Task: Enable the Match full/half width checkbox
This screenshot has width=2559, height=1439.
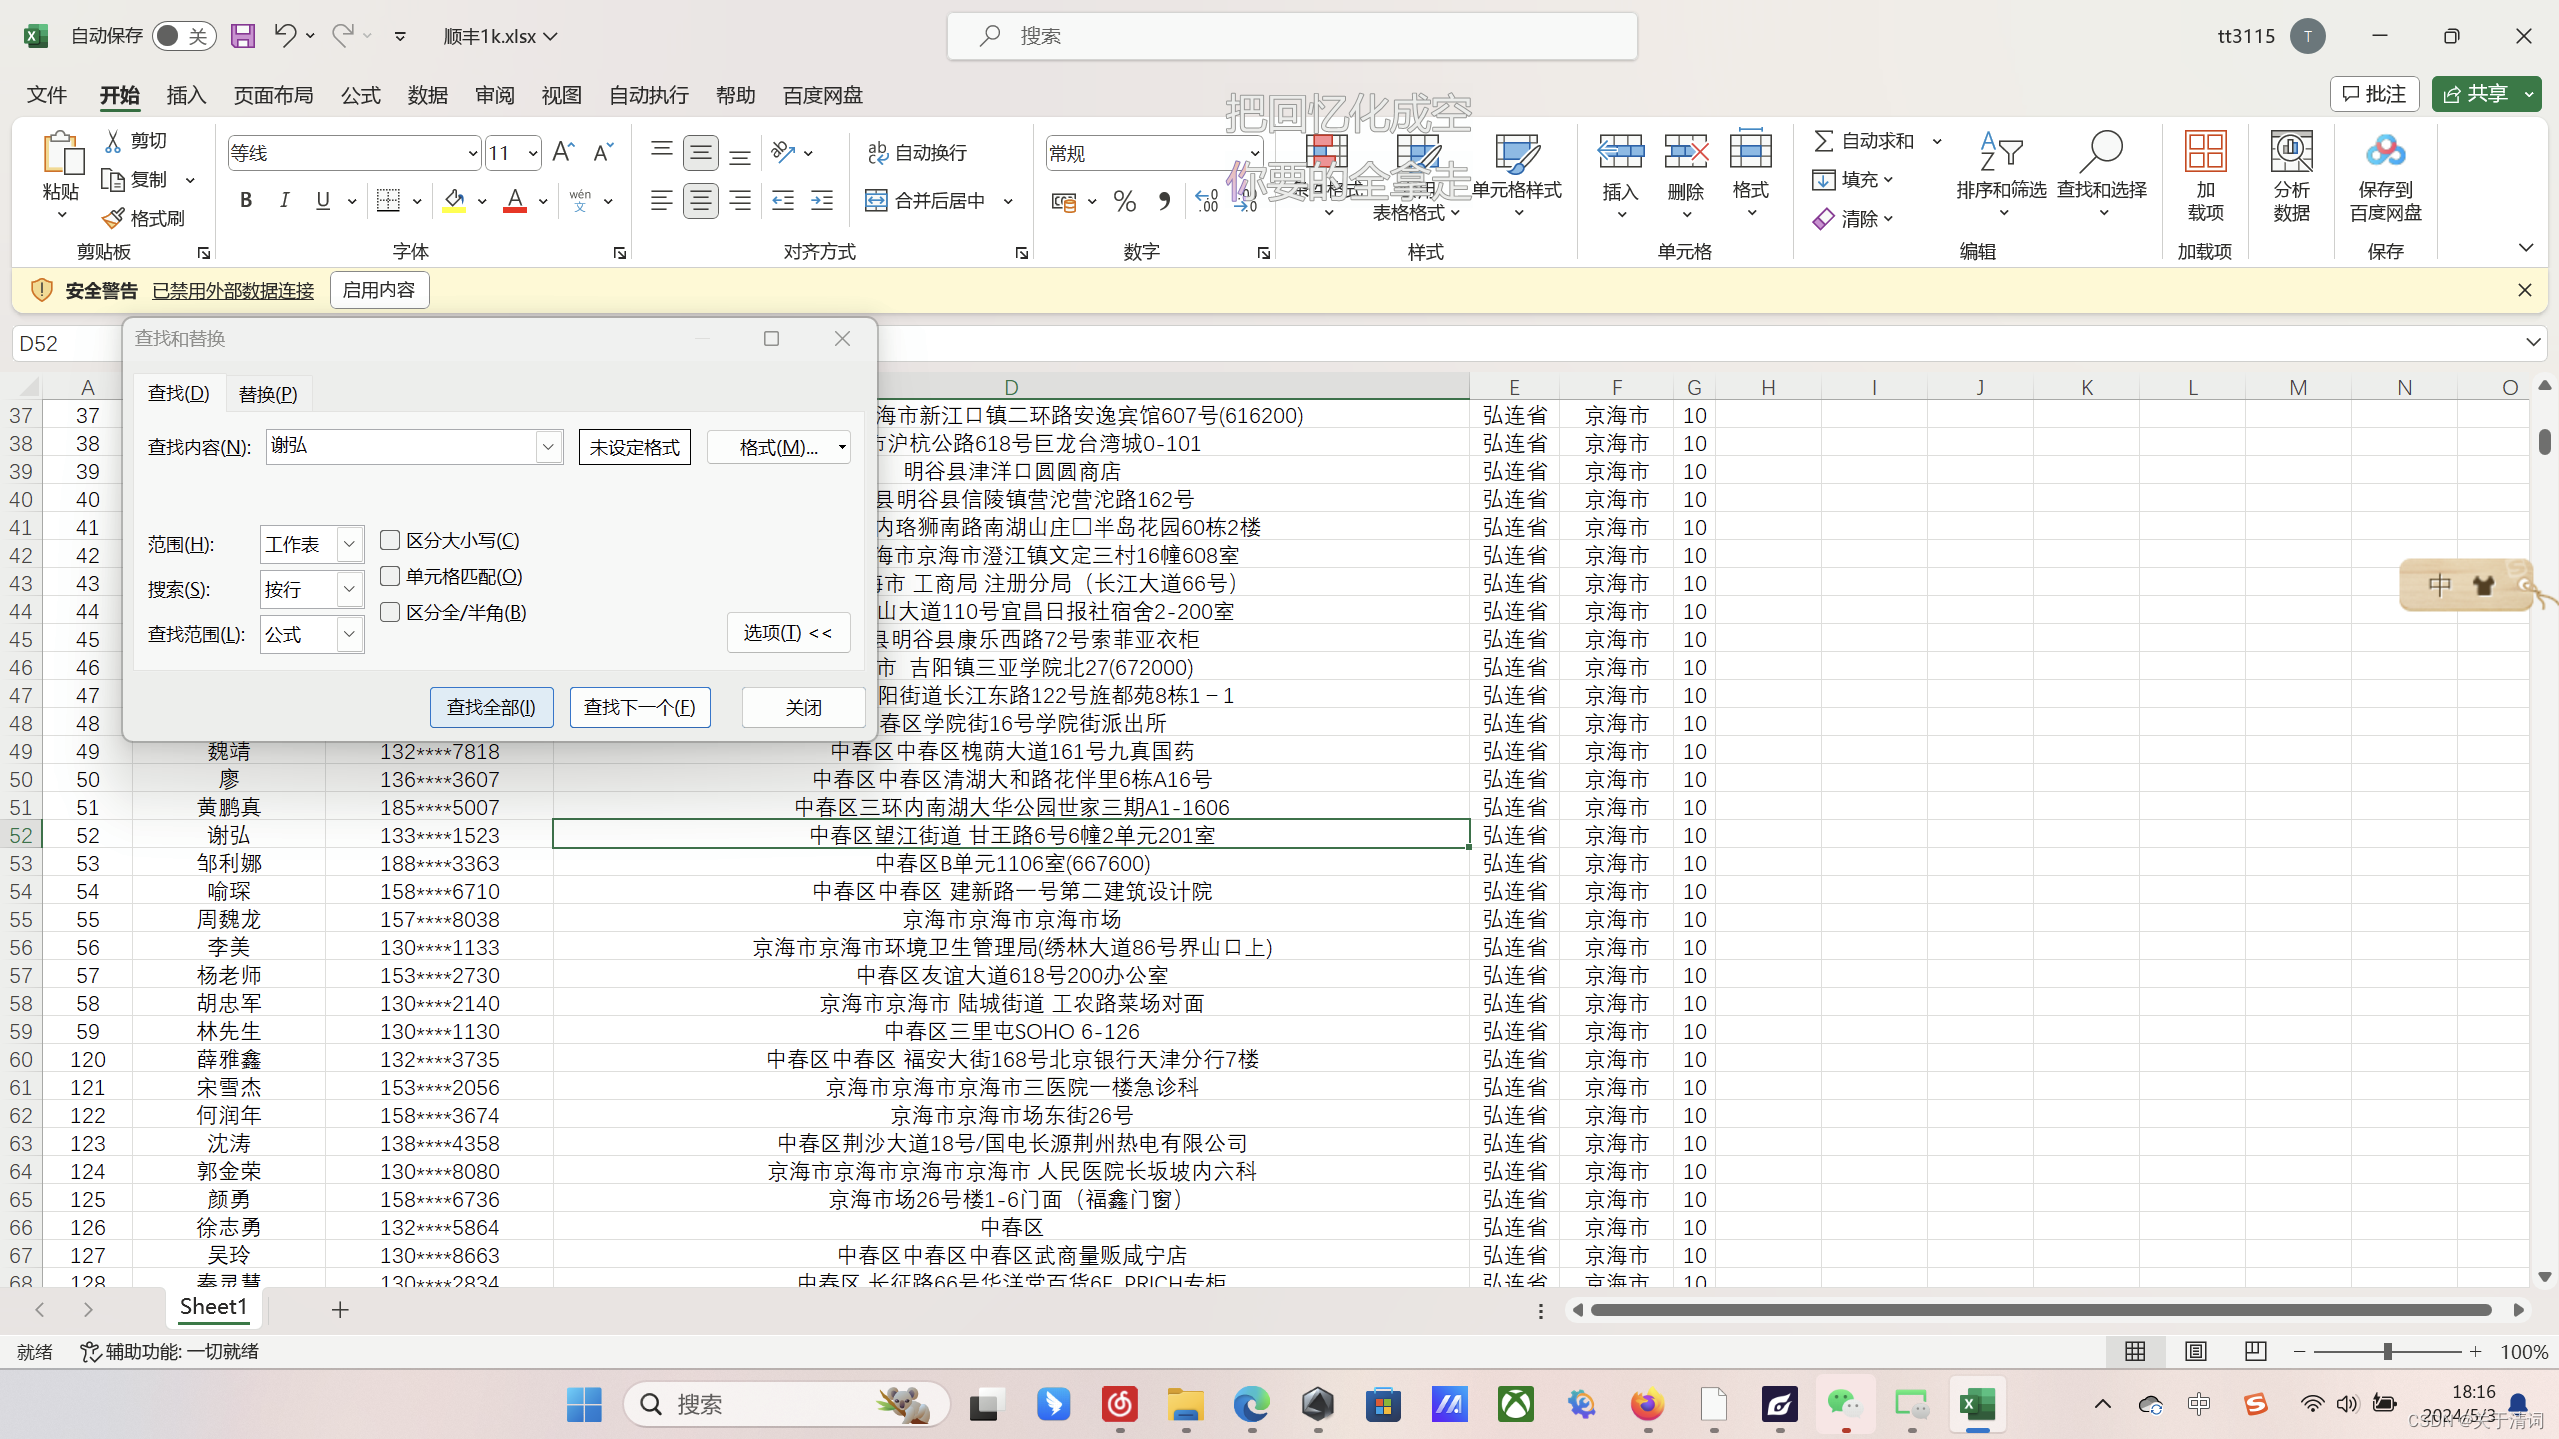Action: pos(391,612)
